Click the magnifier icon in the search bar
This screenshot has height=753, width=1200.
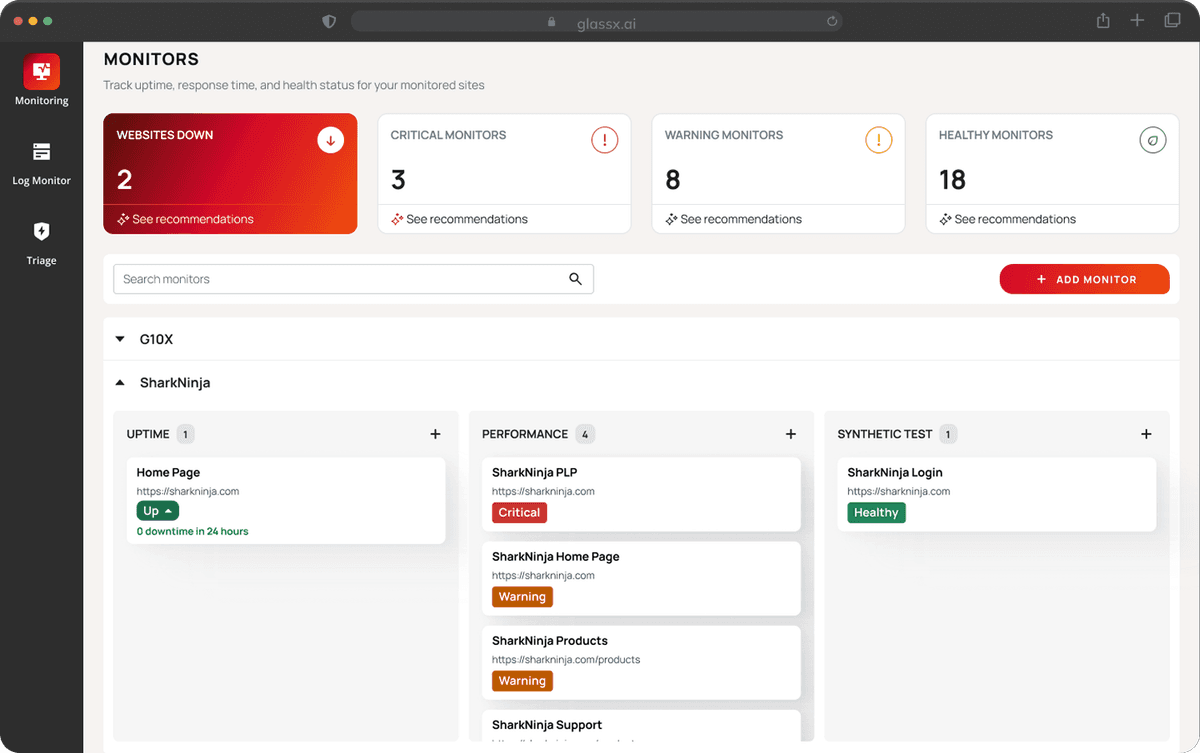pyautogui.click(x=575, y=279)
